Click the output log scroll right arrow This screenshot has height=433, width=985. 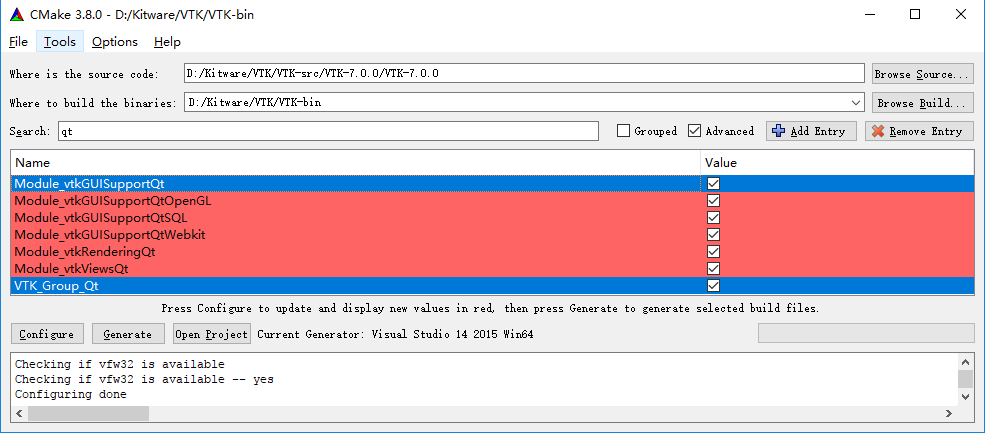pos(949,413)
